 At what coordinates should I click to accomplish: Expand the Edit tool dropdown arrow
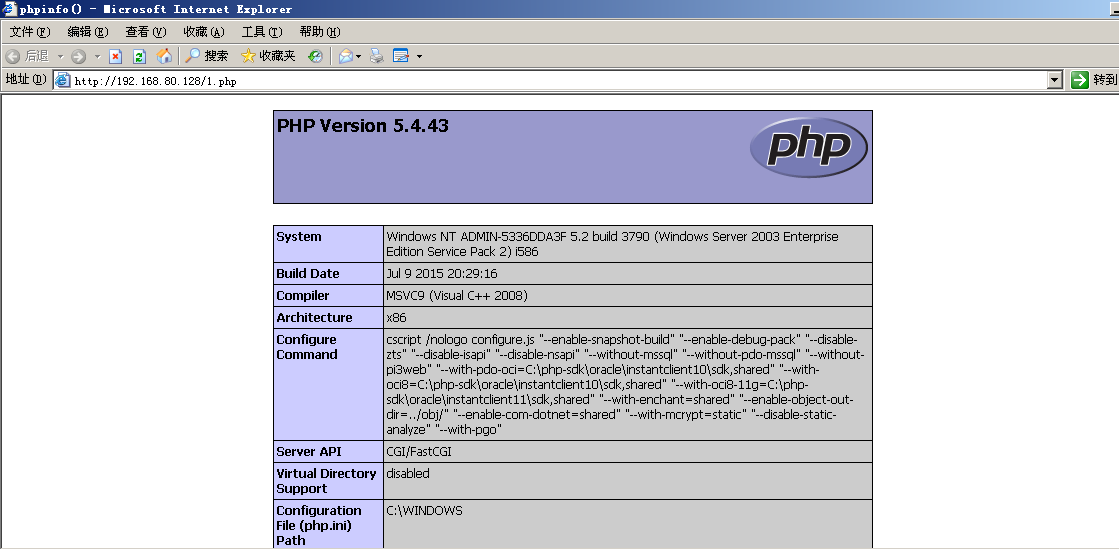point(419,56)
